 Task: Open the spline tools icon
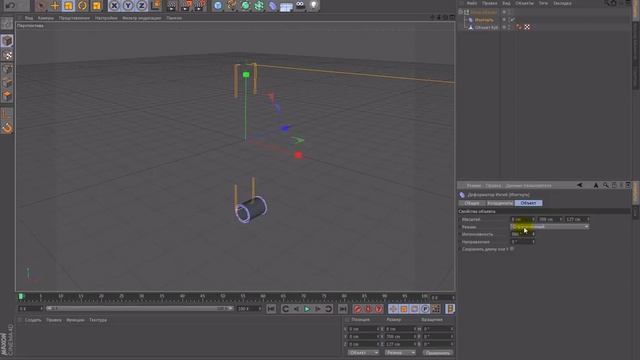click(231, 5)
